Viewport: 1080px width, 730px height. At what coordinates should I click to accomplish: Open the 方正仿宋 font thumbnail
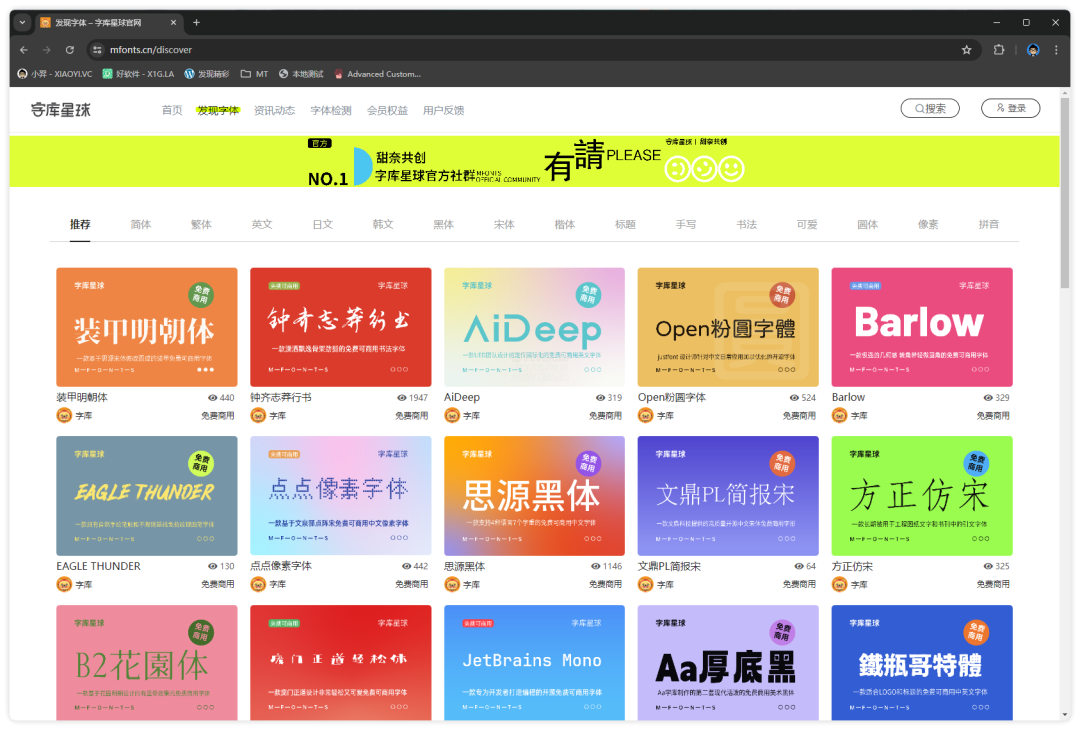(x=922, y=496)
